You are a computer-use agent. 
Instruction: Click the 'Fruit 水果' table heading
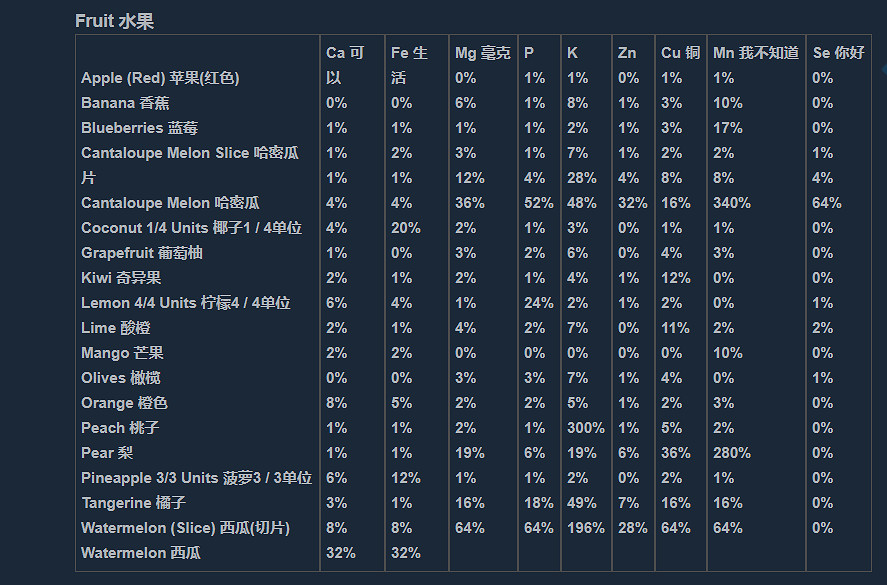(114, 21)
